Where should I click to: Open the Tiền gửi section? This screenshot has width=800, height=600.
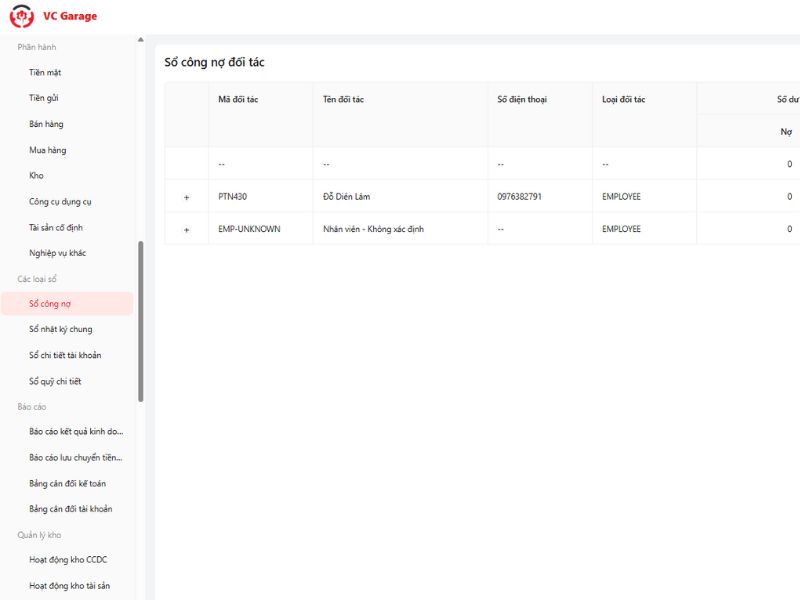(x=42, y=98)
